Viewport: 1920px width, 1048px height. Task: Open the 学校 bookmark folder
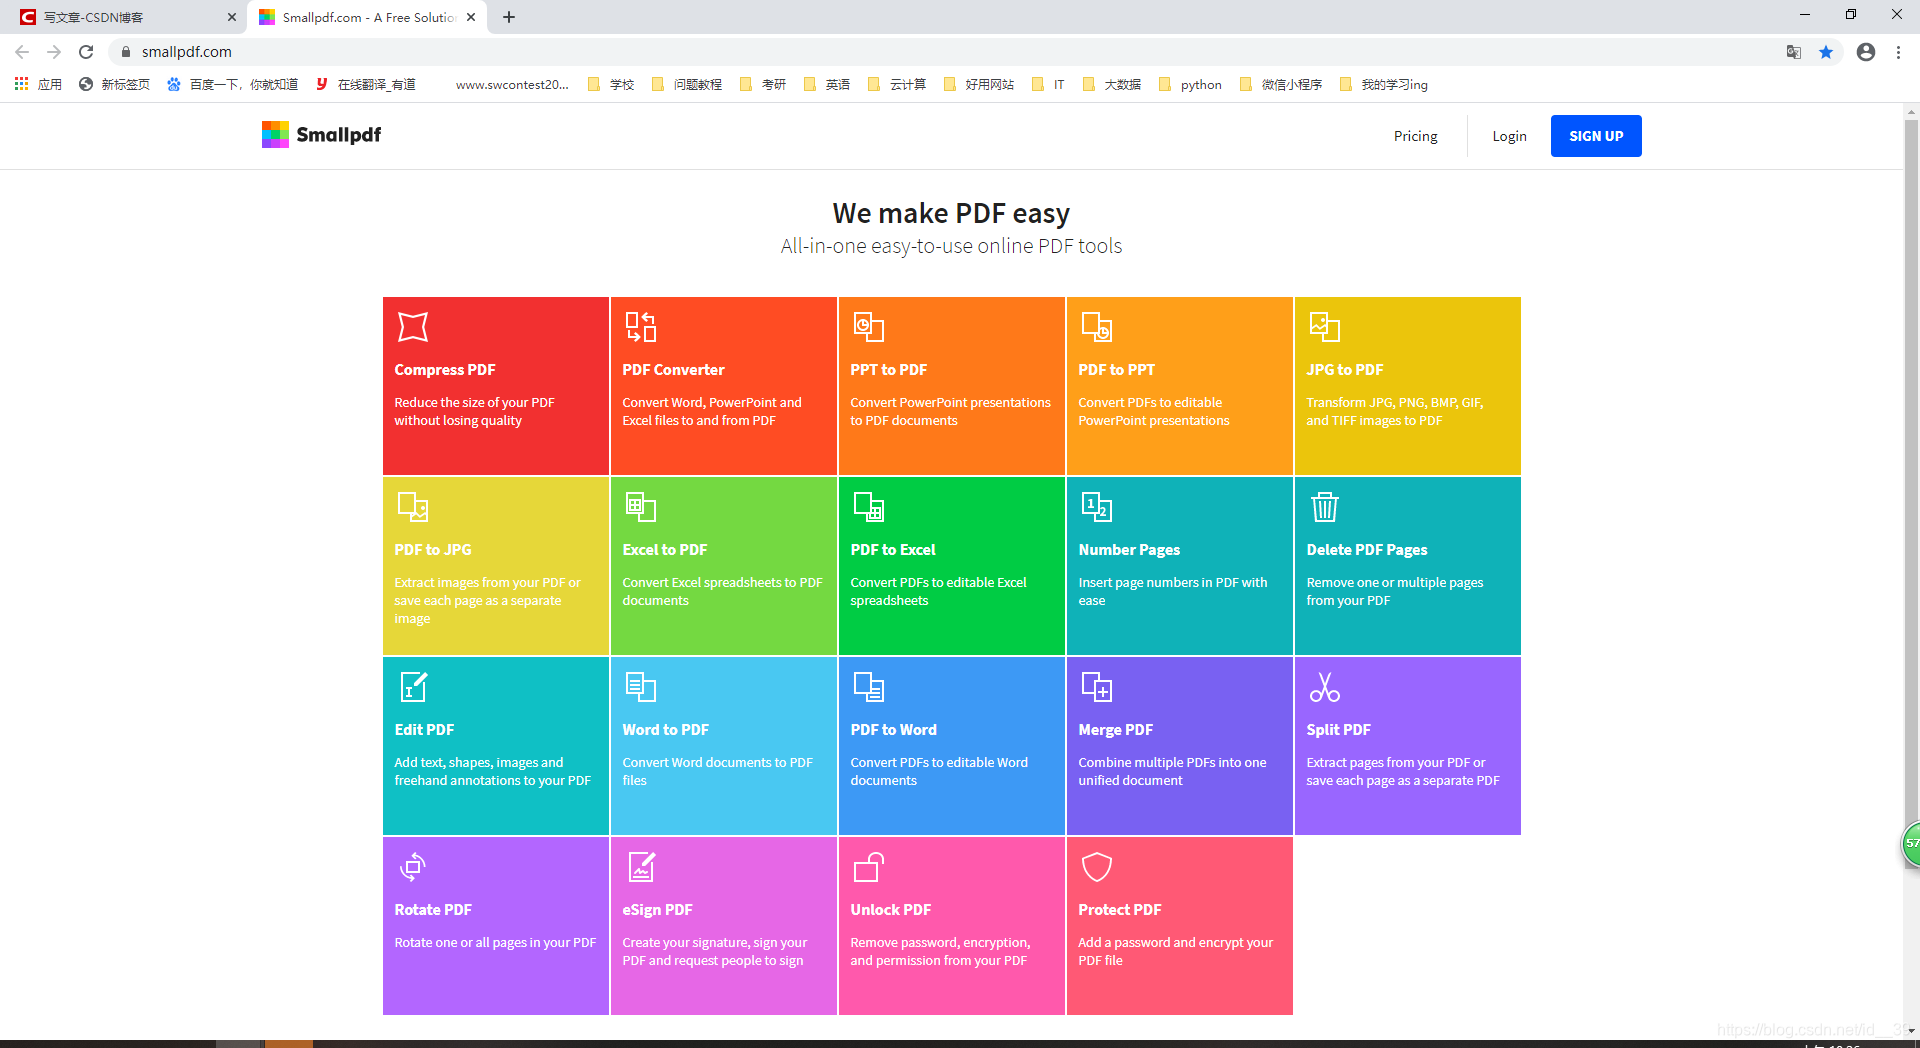pos(611,85)
